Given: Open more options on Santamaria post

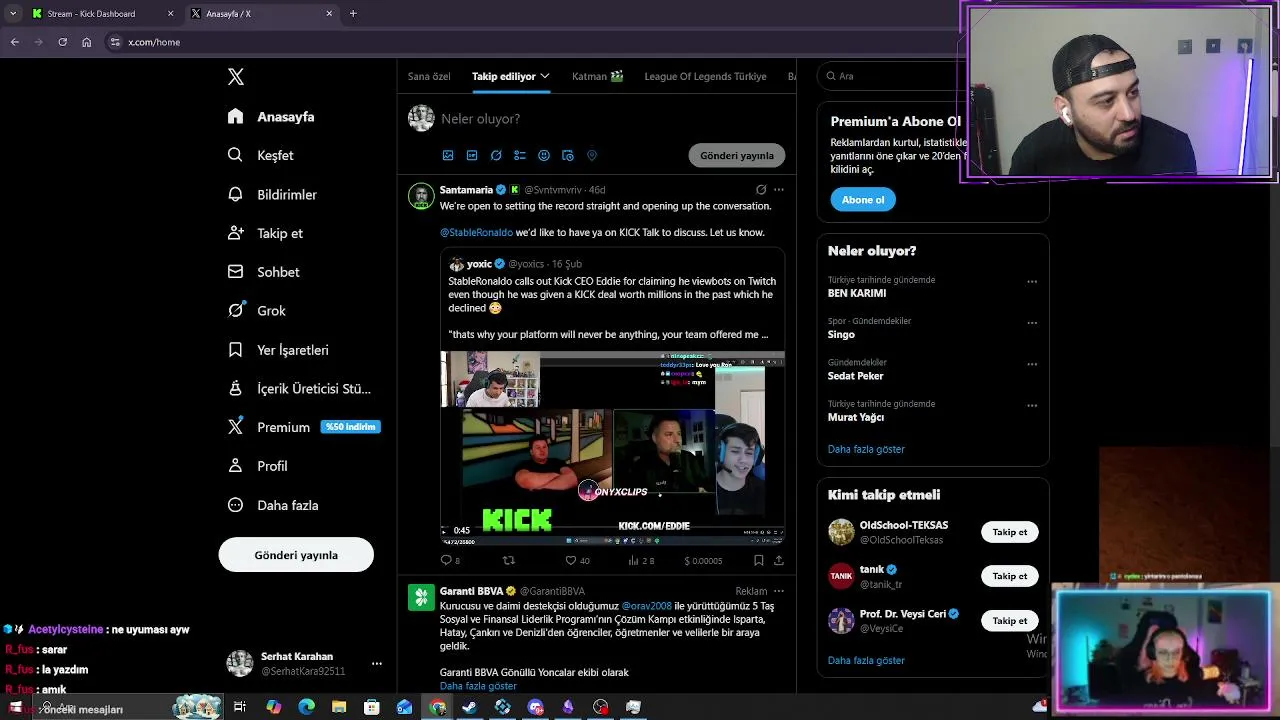Looking at the screenshot, I should (x=779, y=190).
